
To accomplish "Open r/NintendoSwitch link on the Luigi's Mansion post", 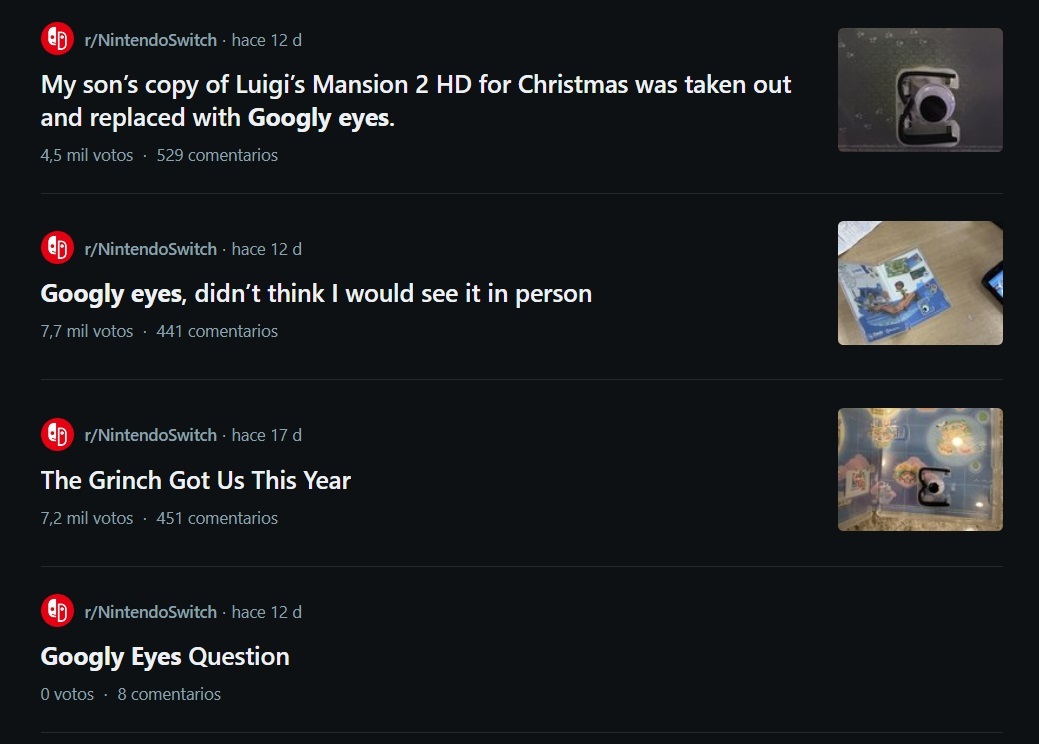I will pos(150,40).
